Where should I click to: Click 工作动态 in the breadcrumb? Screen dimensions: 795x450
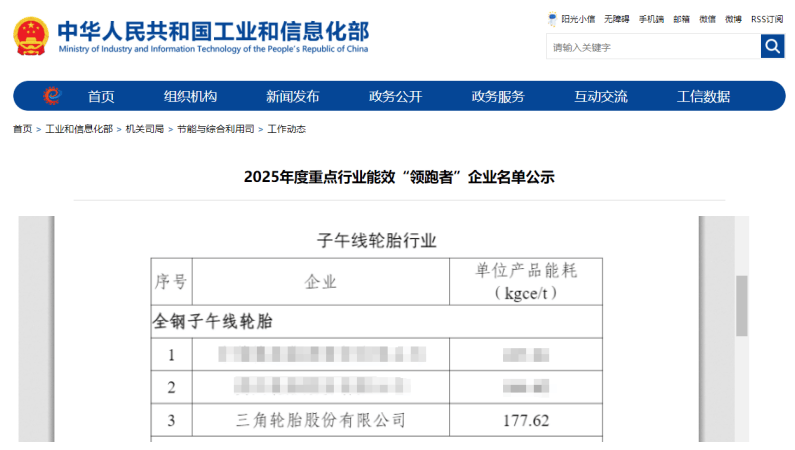286,130
